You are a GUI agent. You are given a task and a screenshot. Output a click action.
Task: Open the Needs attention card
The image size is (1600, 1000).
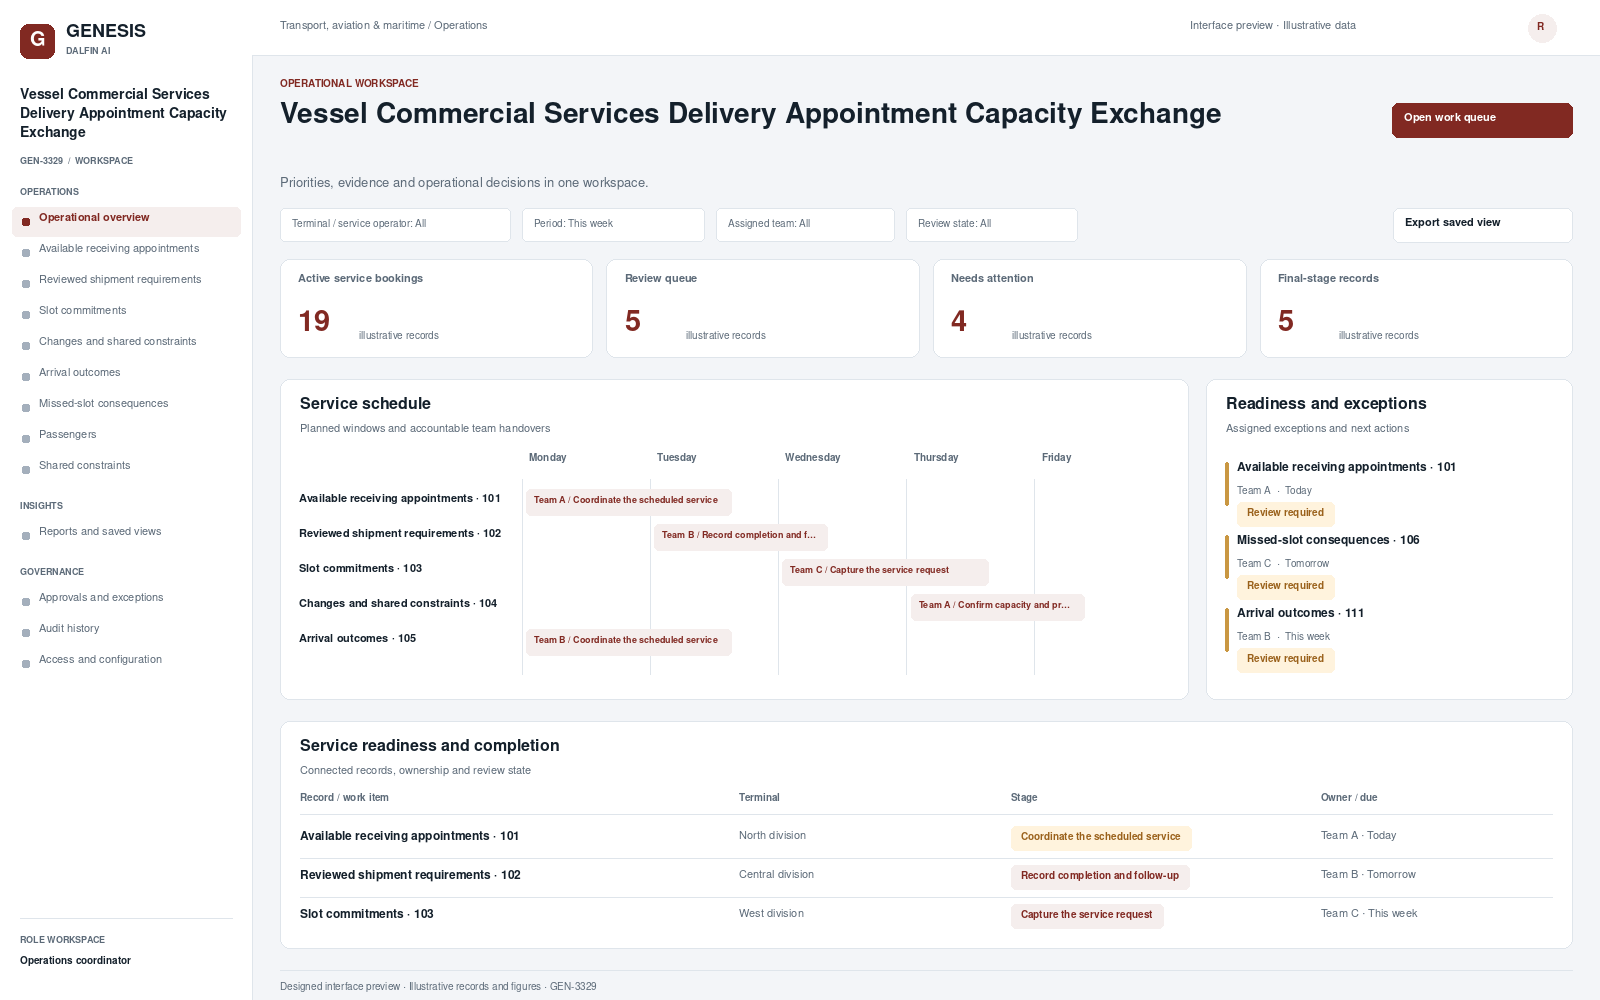pos(1090,308)
